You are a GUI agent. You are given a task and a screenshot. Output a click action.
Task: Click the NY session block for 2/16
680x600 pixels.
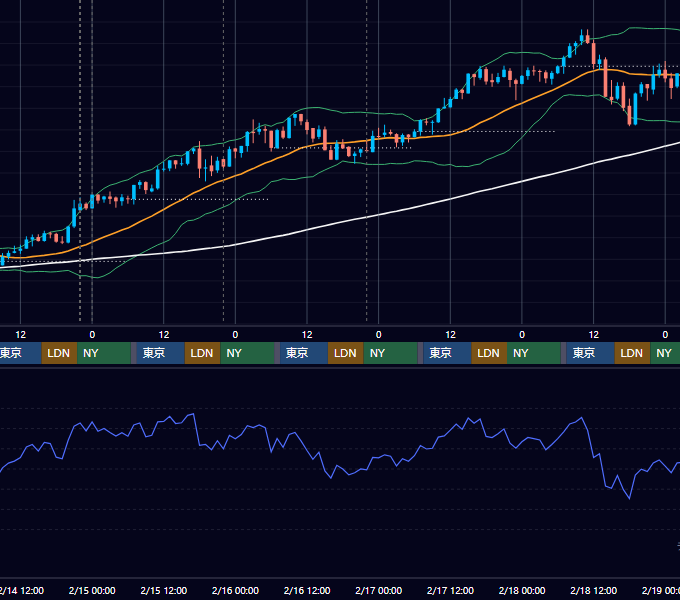tap(390, 353)
